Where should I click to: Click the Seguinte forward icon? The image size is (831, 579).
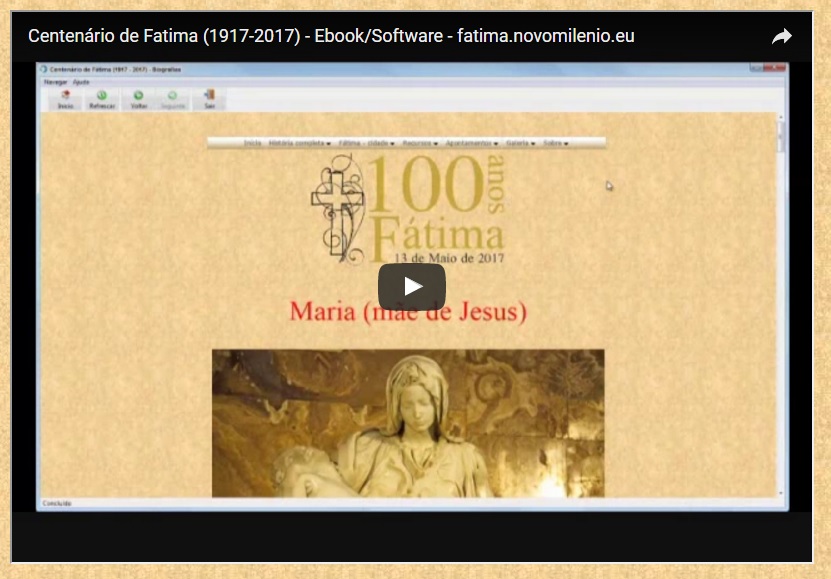click(173, 99)
